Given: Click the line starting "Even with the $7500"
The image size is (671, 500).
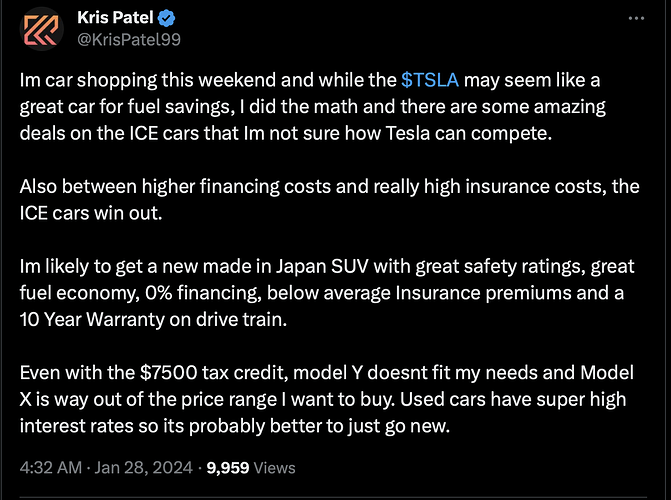Looking at the screenshot, I should pyautogui.click(x=327, y=373).
